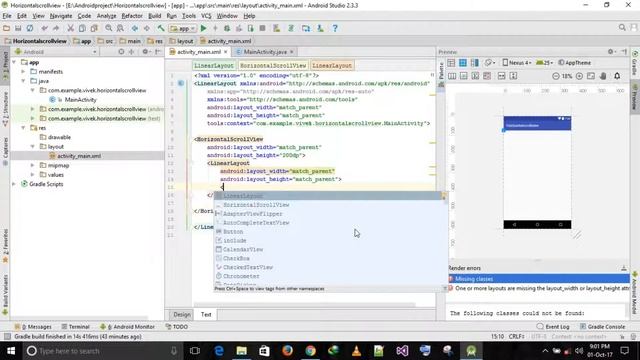The width and height of the screenshot is (640, 360).
Task: Select activity_main.xml in the project tree
Action: [79, 156]
